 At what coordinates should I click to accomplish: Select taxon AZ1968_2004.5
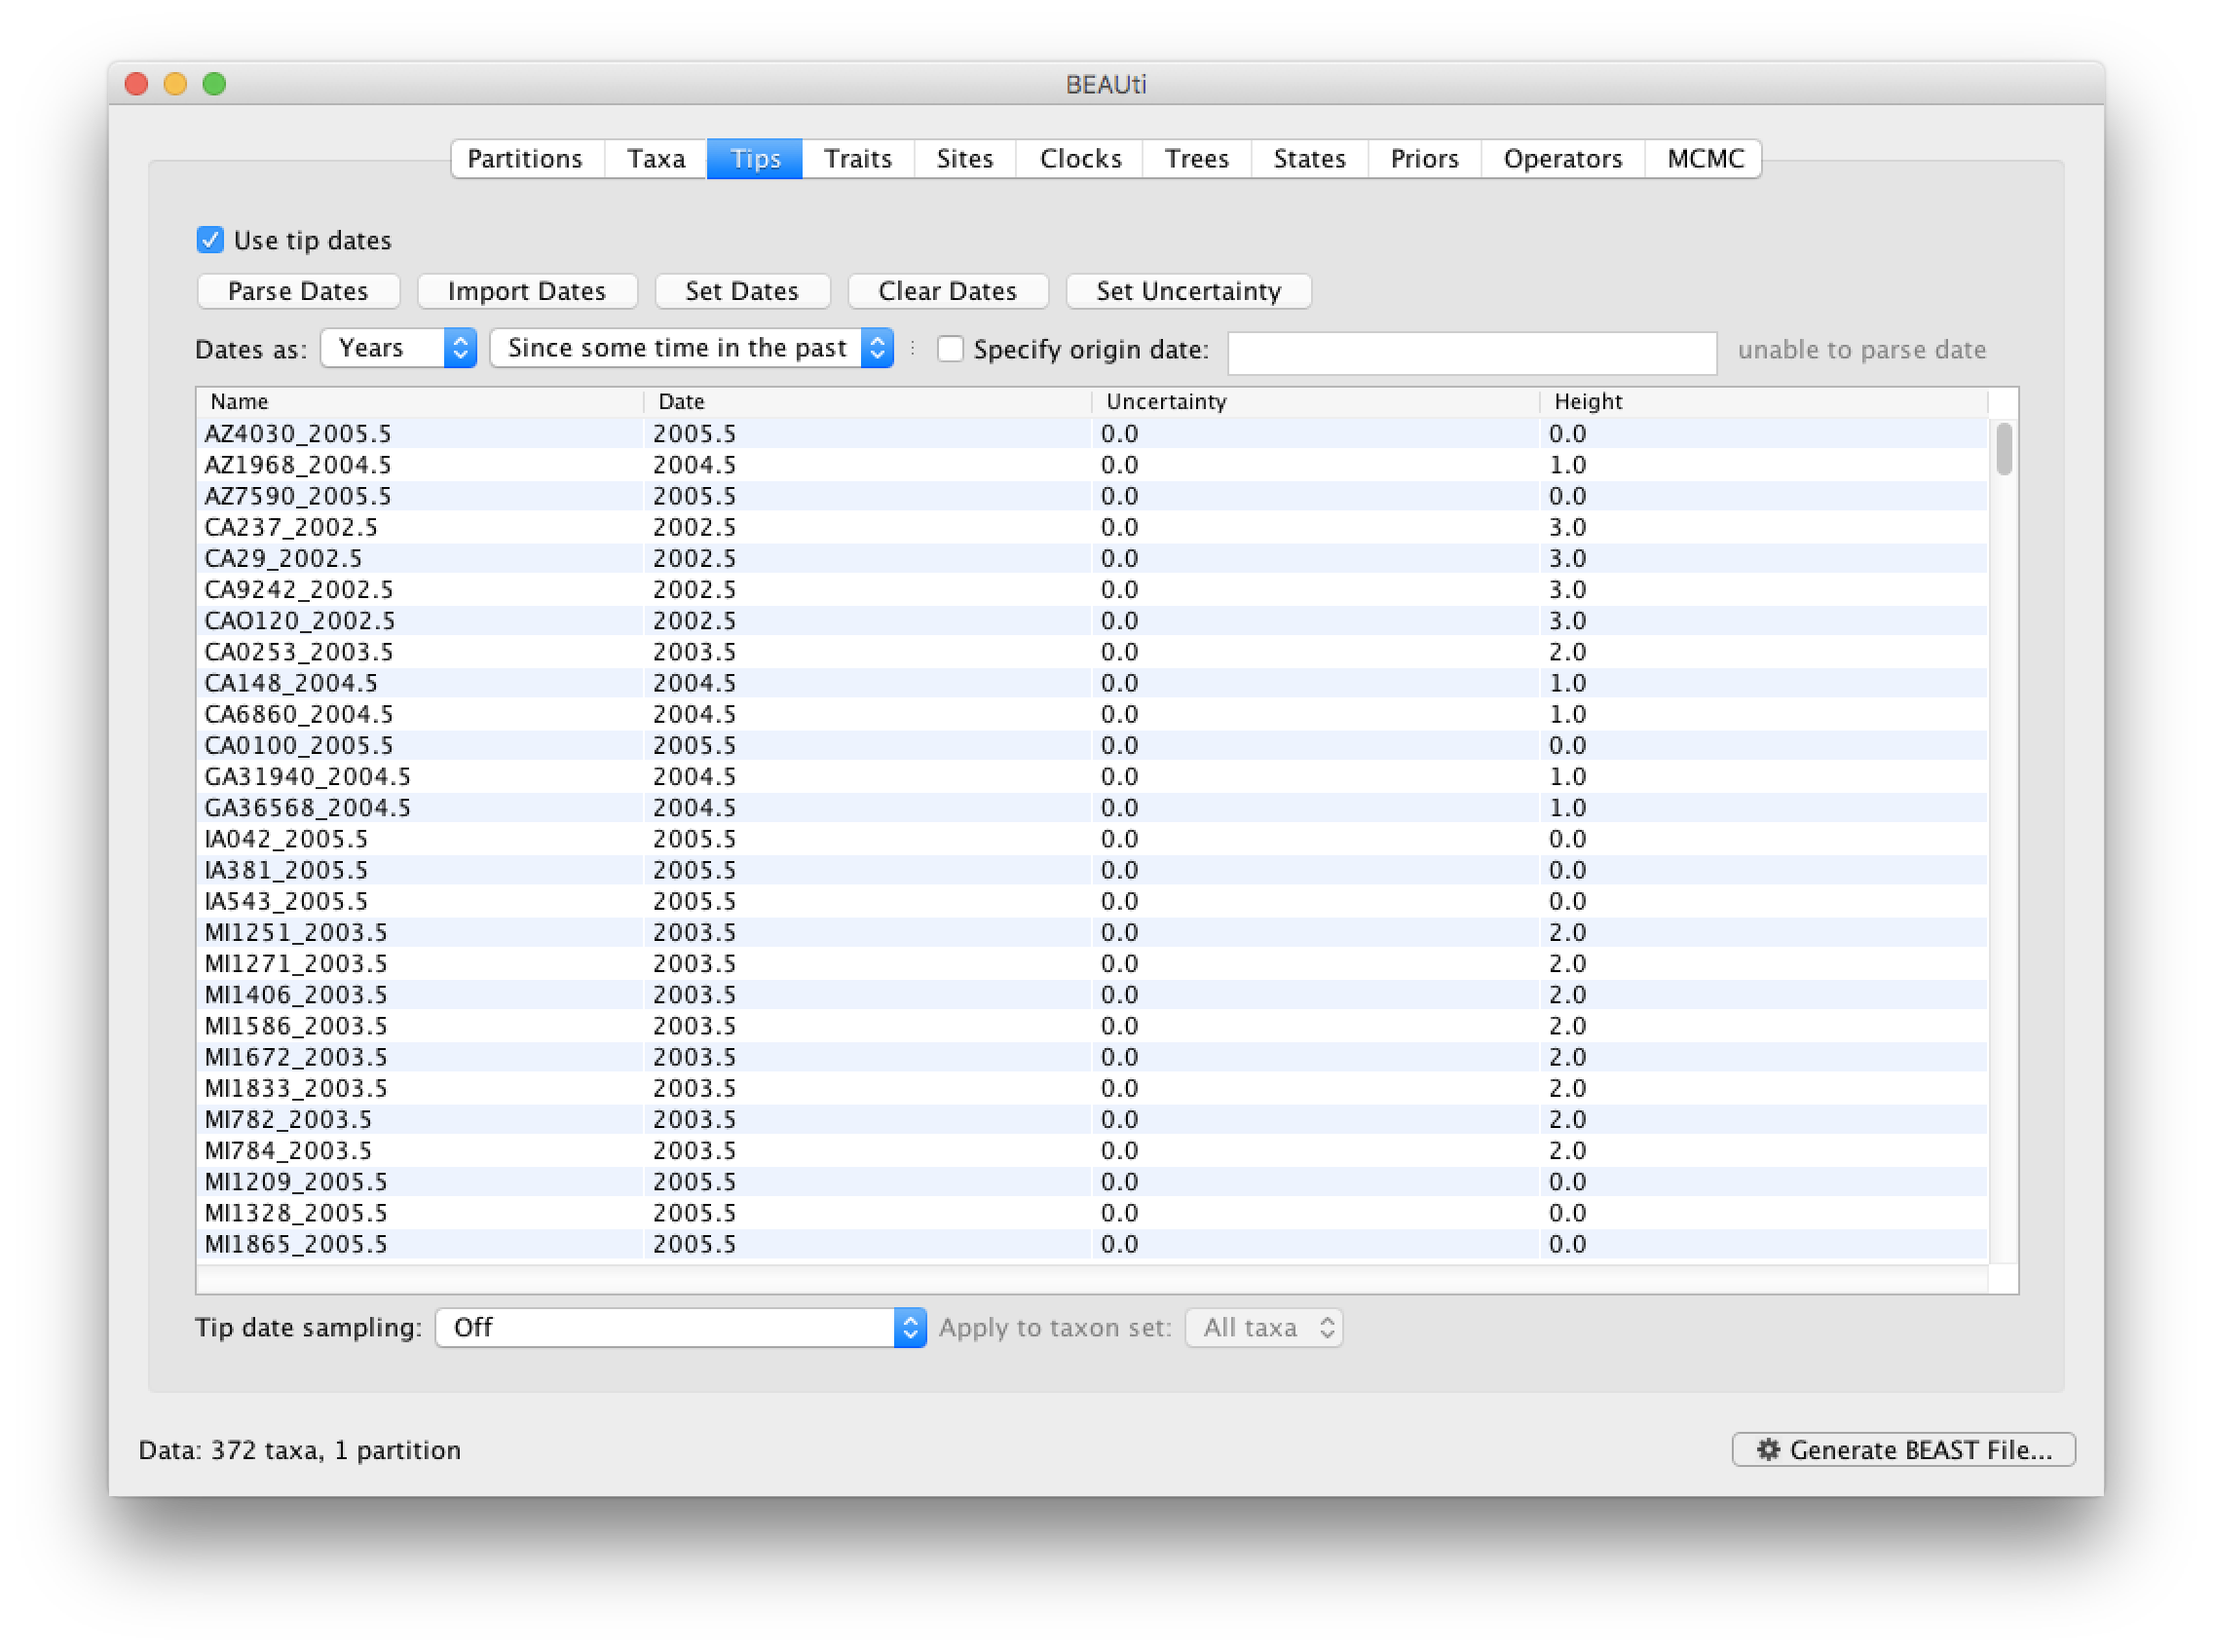click(x=298, y=465)
